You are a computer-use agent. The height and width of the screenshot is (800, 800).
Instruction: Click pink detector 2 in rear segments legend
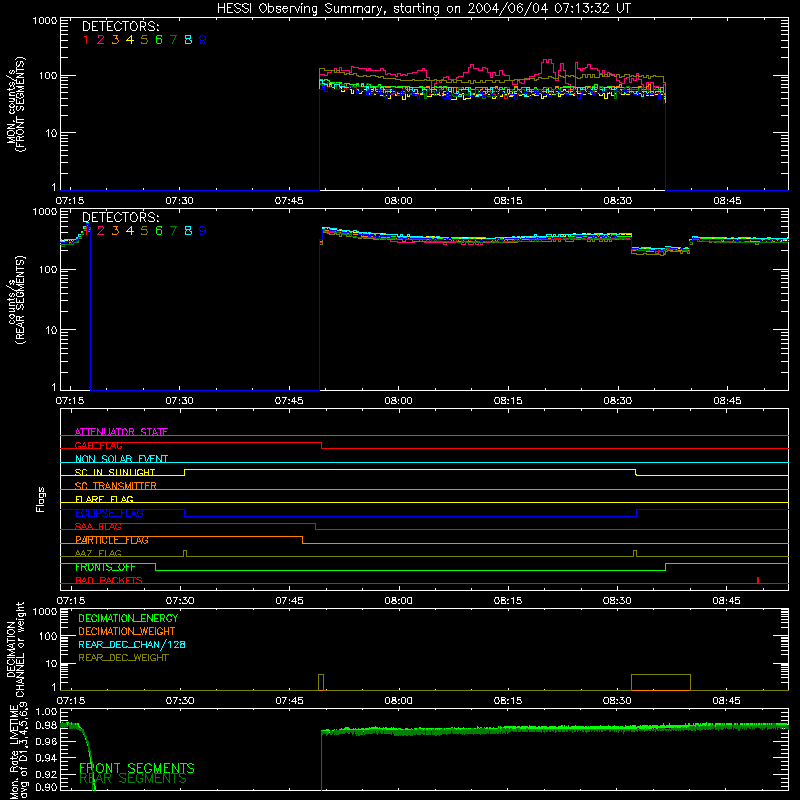pyautogui.click(x=101, y=231)
